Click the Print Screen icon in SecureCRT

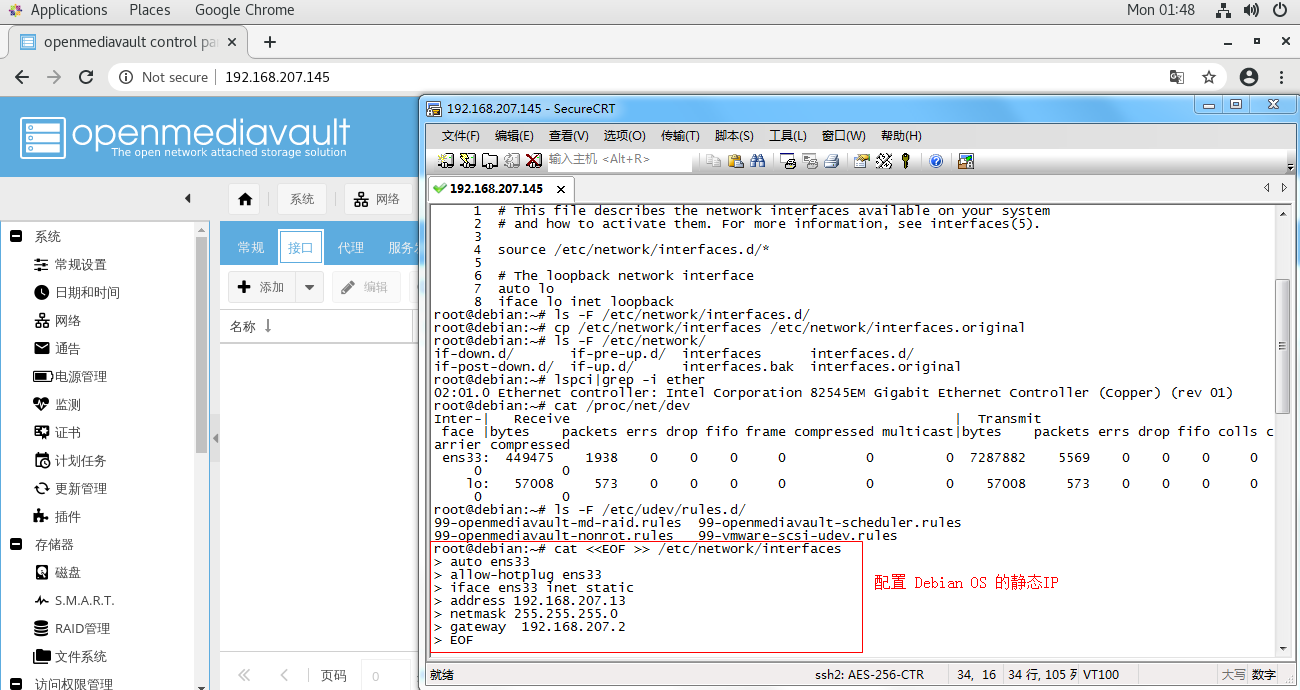tap(788, 160)
